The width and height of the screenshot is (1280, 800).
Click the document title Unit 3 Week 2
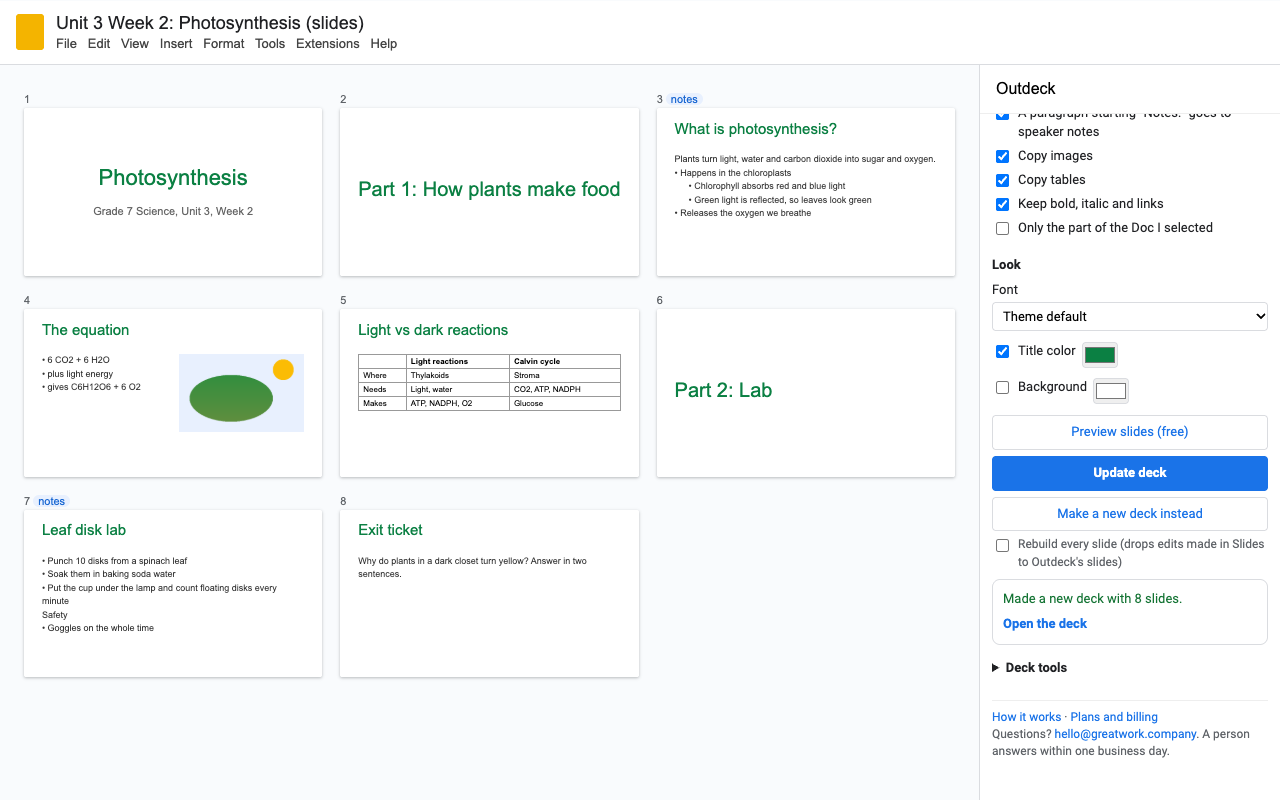210,22
